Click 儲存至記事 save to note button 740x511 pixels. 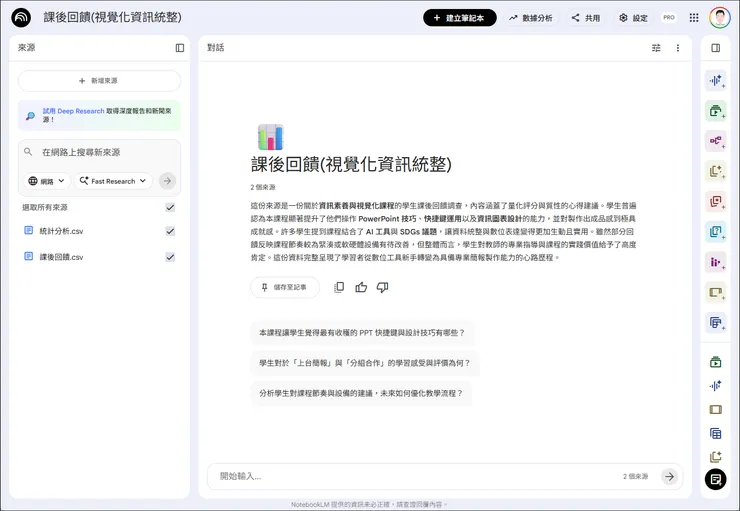point(285,287)
